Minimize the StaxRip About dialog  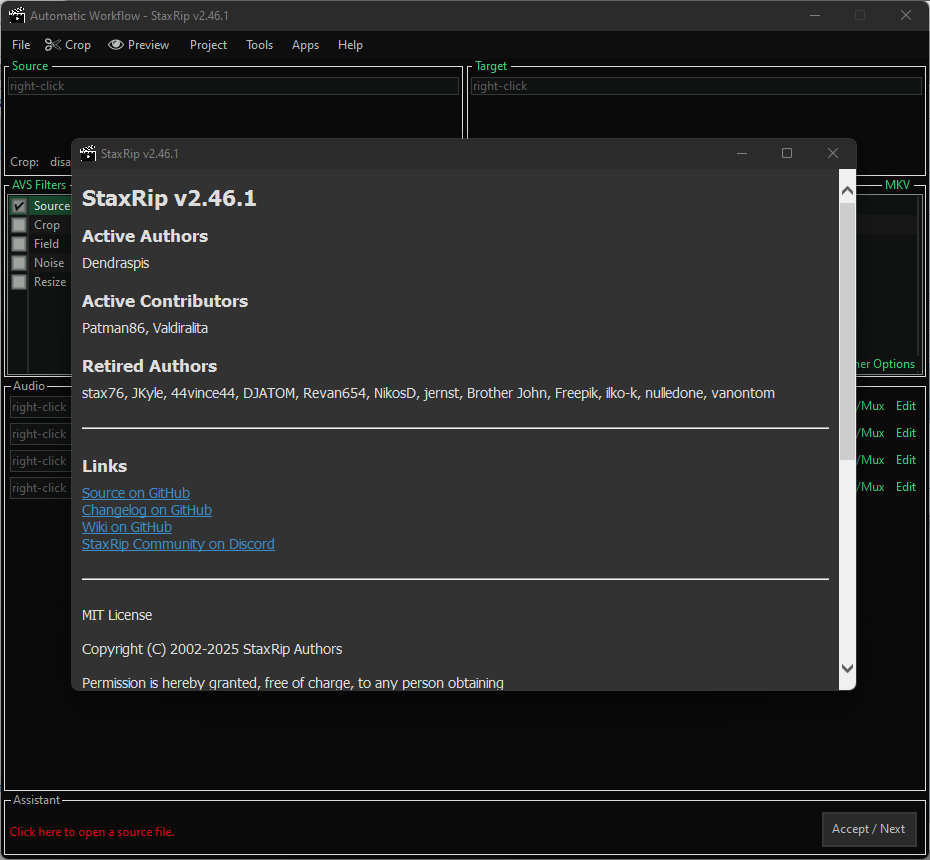741,153
